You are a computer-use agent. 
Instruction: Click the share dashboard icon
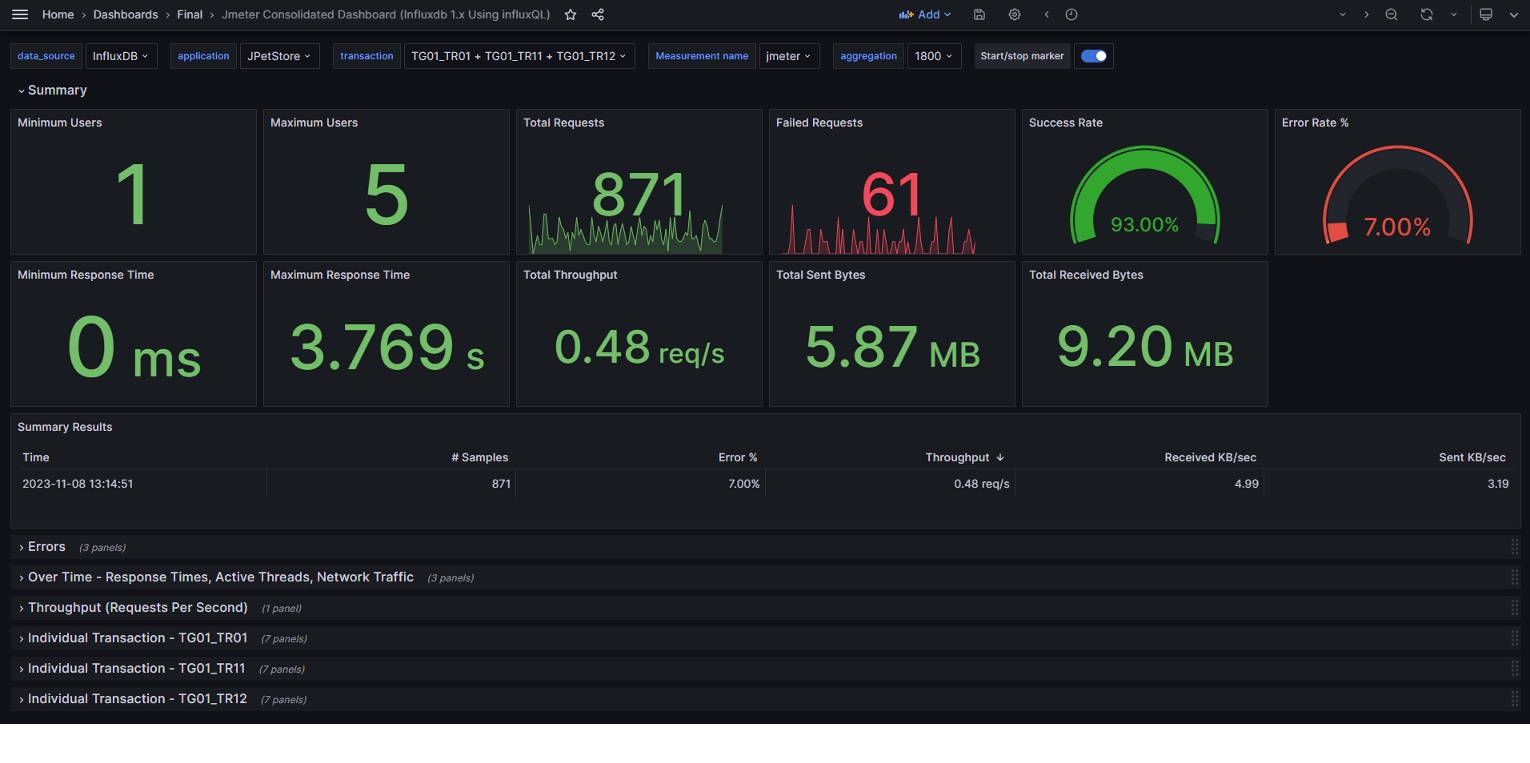pos(598,15)
